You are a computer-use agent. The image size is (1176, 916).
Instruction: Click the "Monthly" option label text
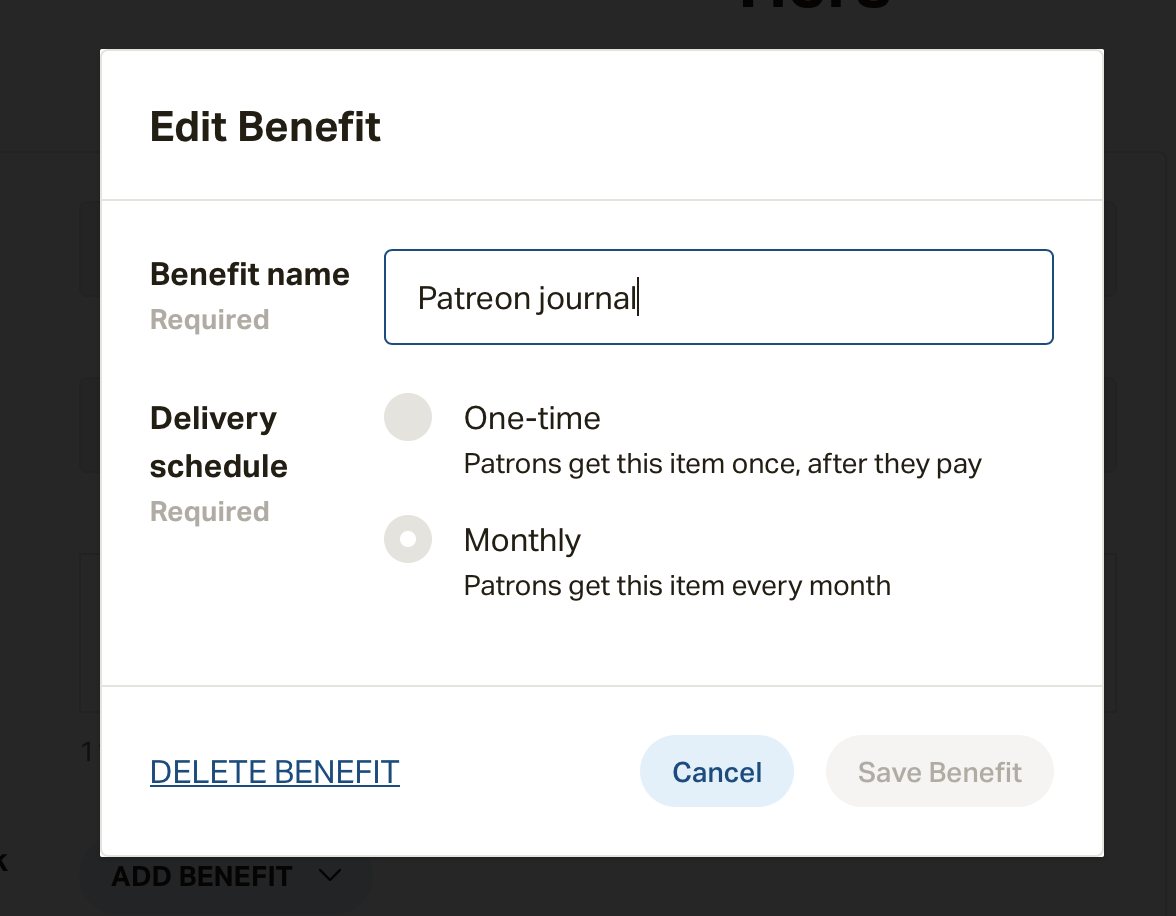pyautogui.click(x=522, y=540)
